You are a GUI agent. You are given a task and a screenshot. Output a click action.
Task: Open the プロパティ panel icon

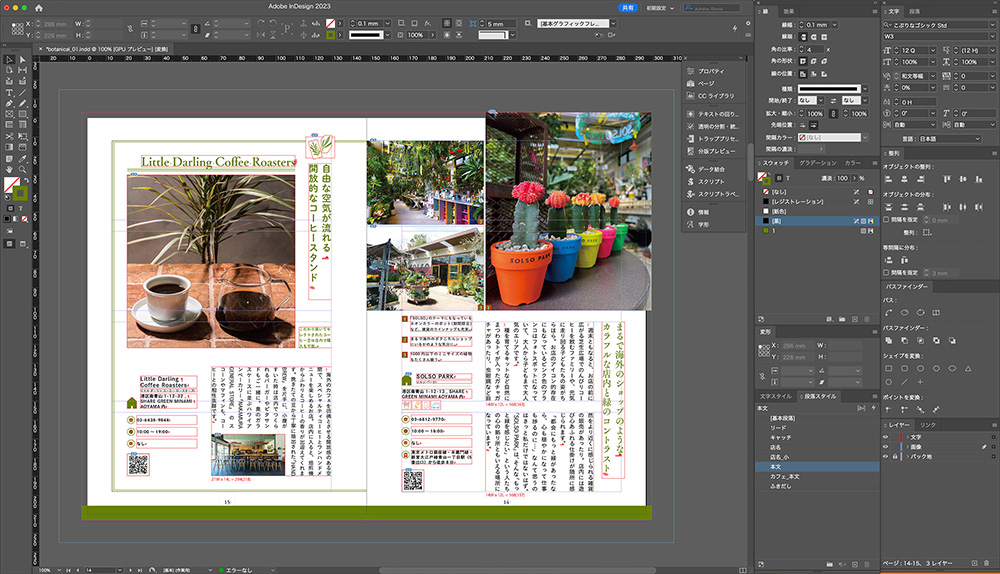tap(691, 71)
